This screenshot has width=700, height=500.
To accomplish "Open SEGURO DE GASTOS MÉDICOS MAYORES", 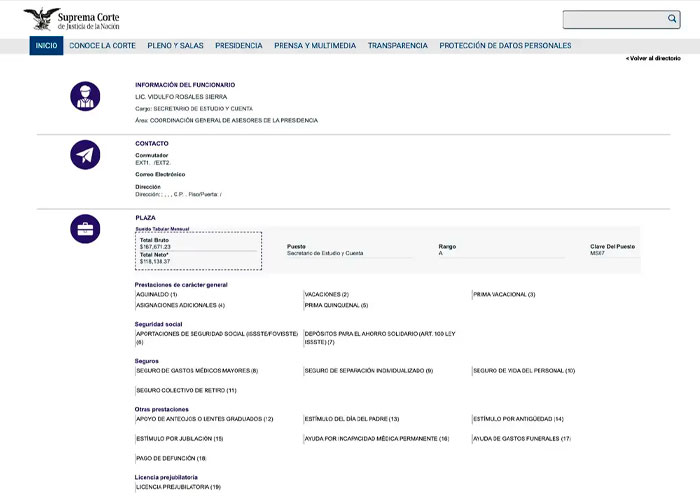I will pos(197,371).
